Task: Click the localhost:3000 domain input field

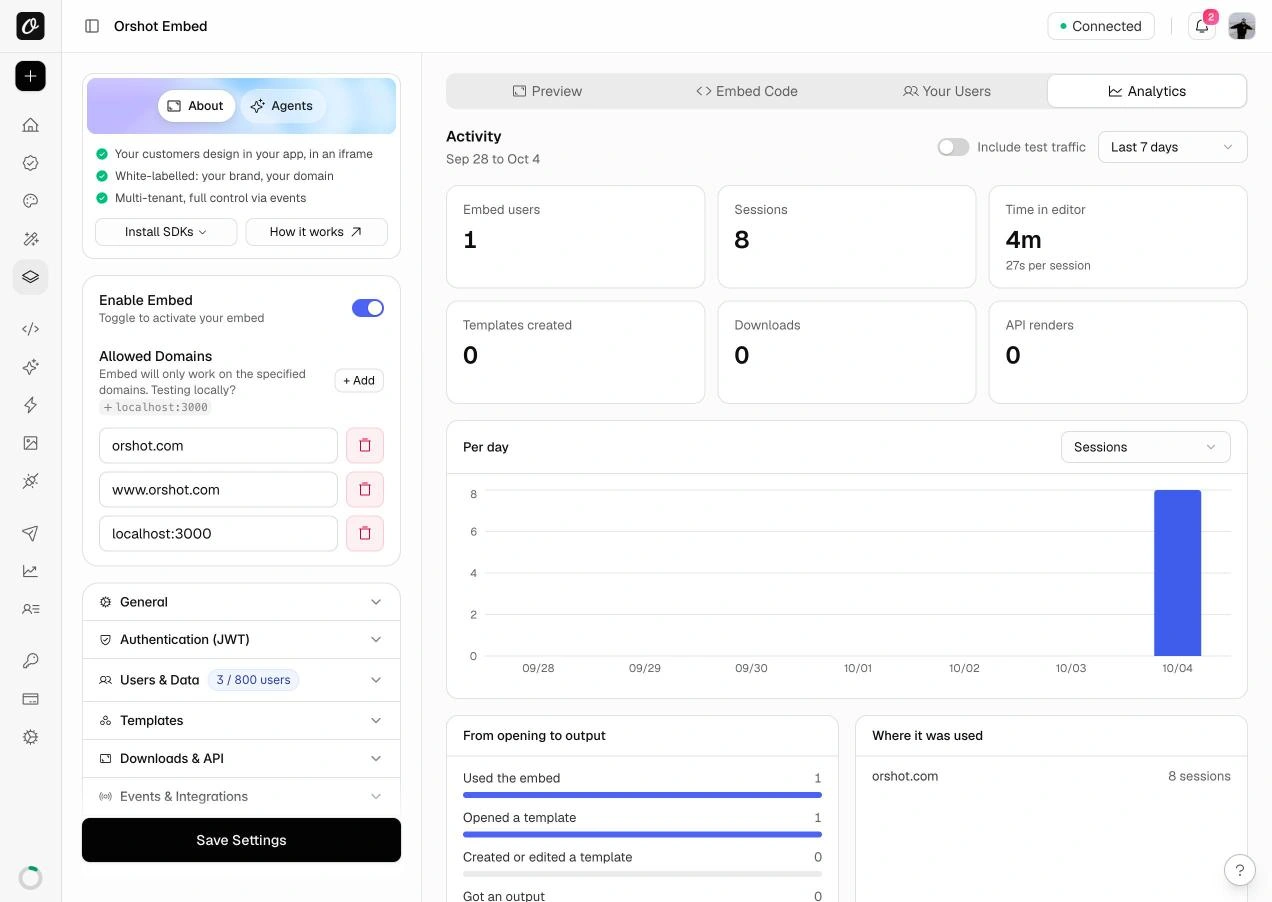Action: coord(218,534)
